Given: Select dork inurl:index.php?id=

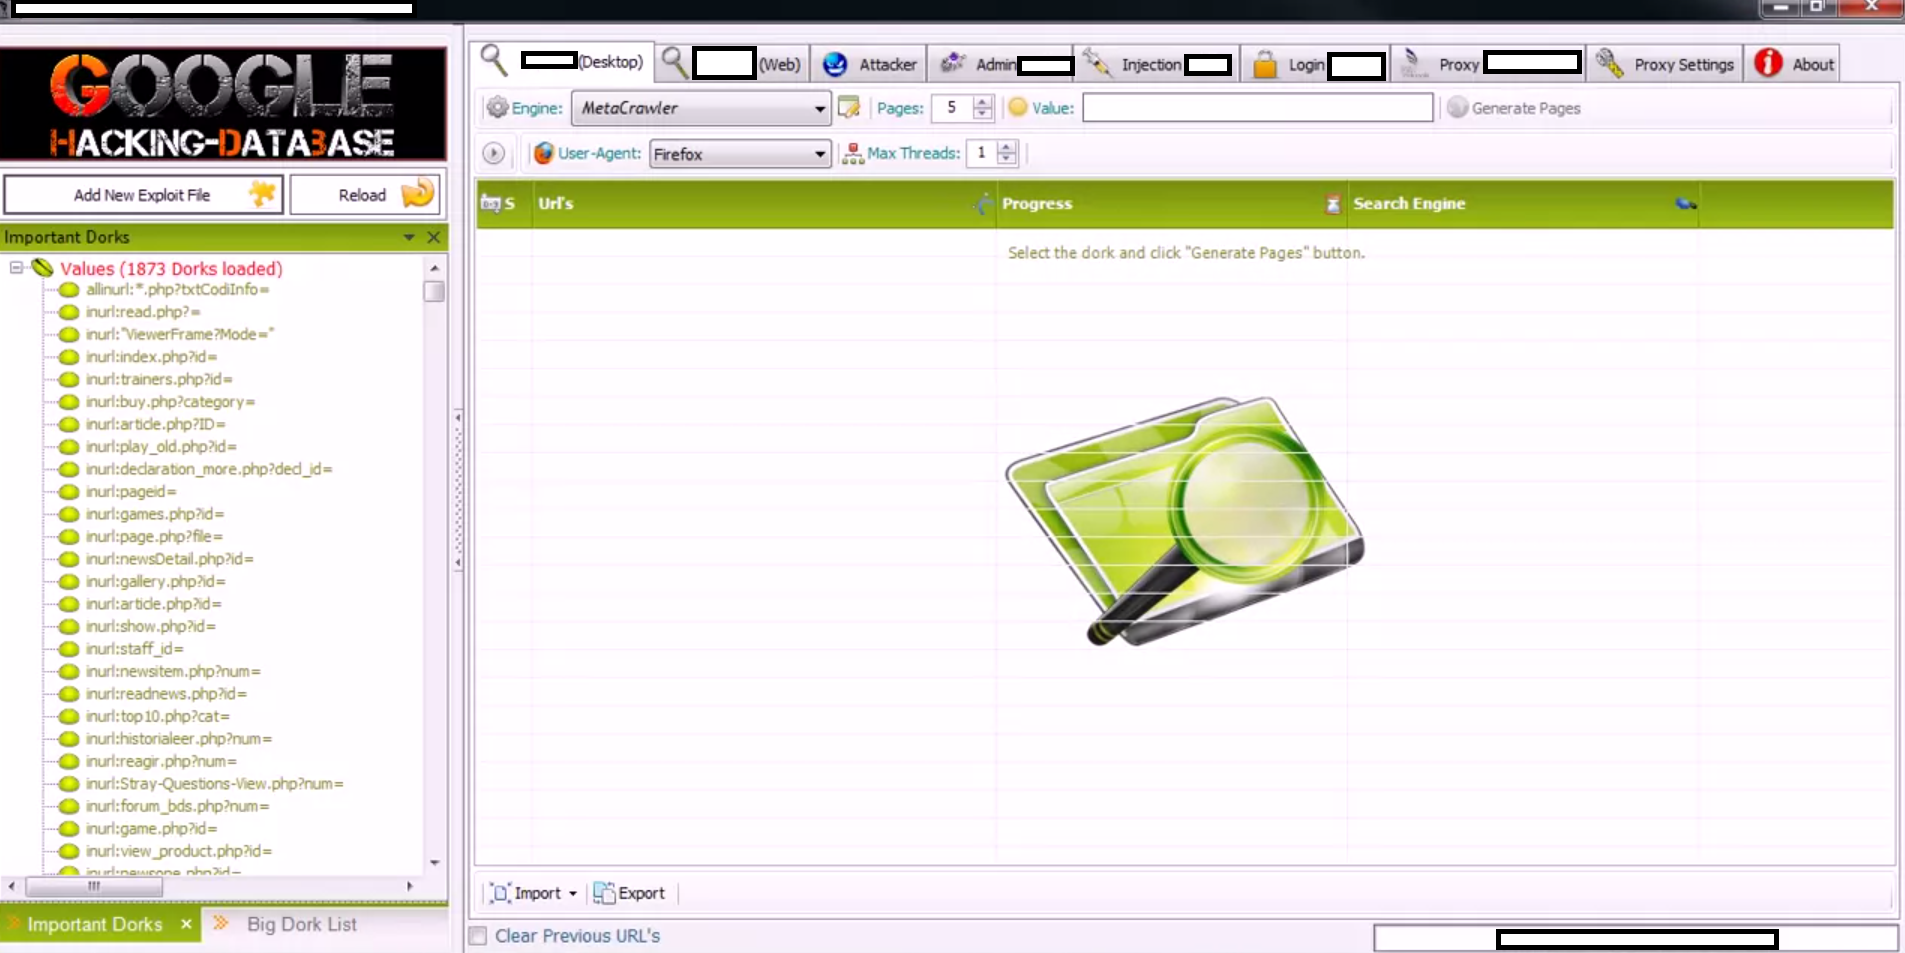Looking at the screenshot, I should click(151, 357).
